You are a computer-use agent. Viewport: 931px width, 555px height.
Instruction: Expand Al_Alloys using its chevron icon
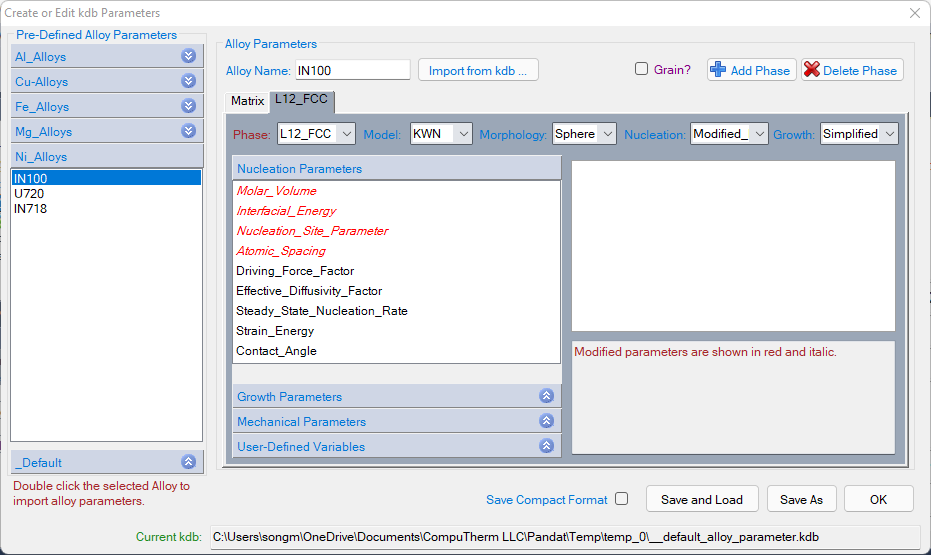pos(188,56)
